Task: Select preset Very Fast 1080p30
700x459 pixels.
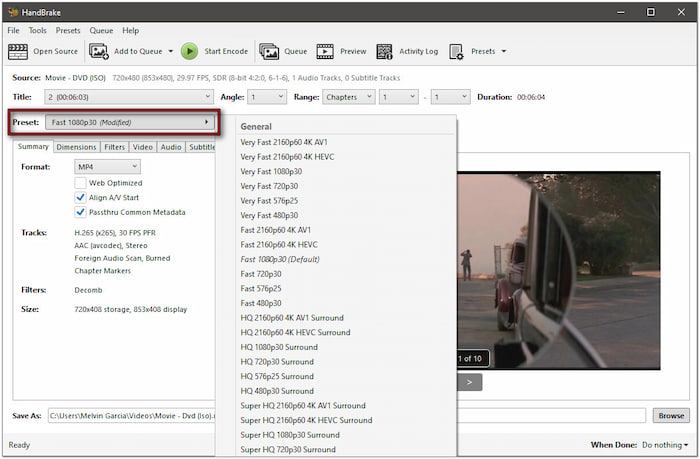Action: click(271, 171)
